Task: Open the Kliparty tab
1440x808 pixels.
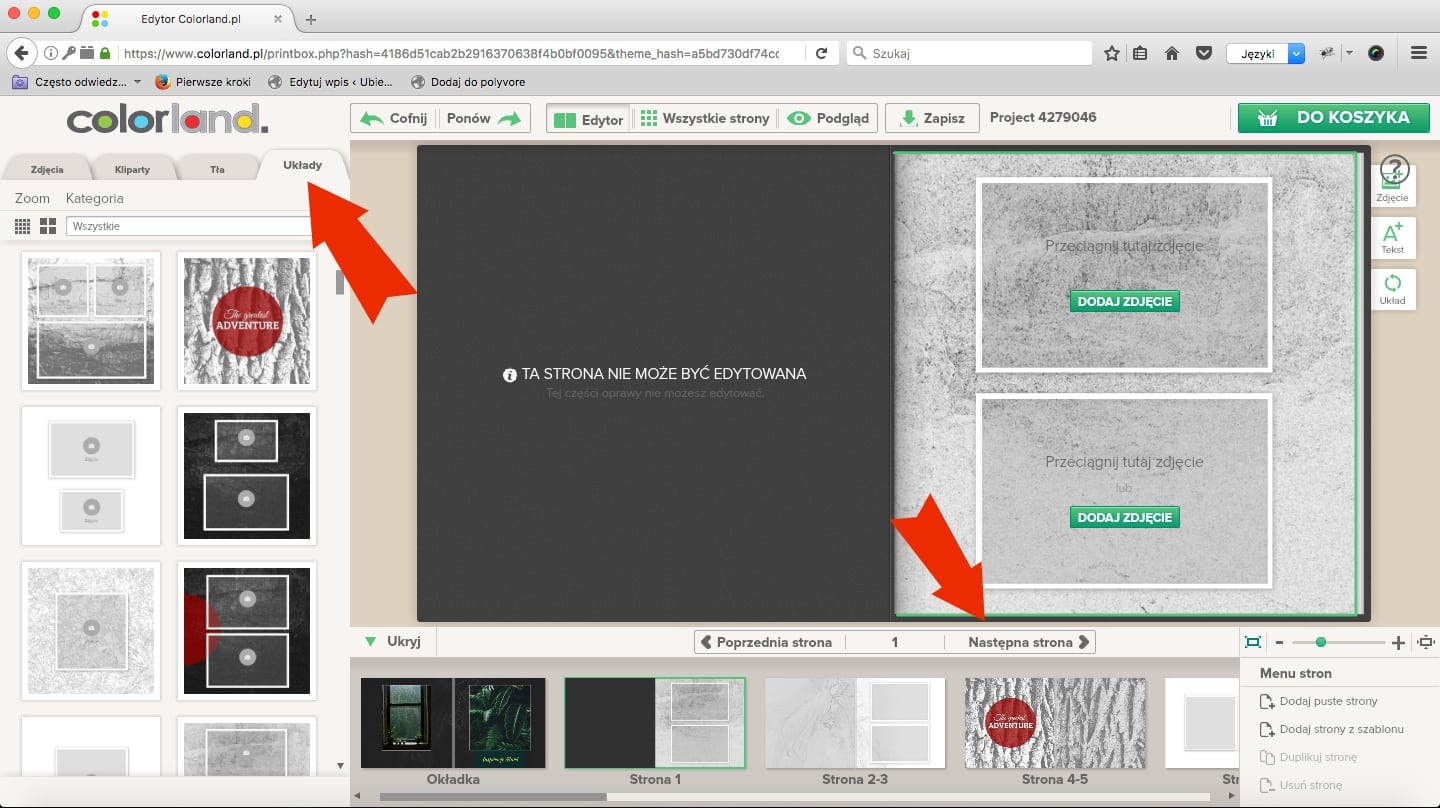Action: [x=132, y=169]
